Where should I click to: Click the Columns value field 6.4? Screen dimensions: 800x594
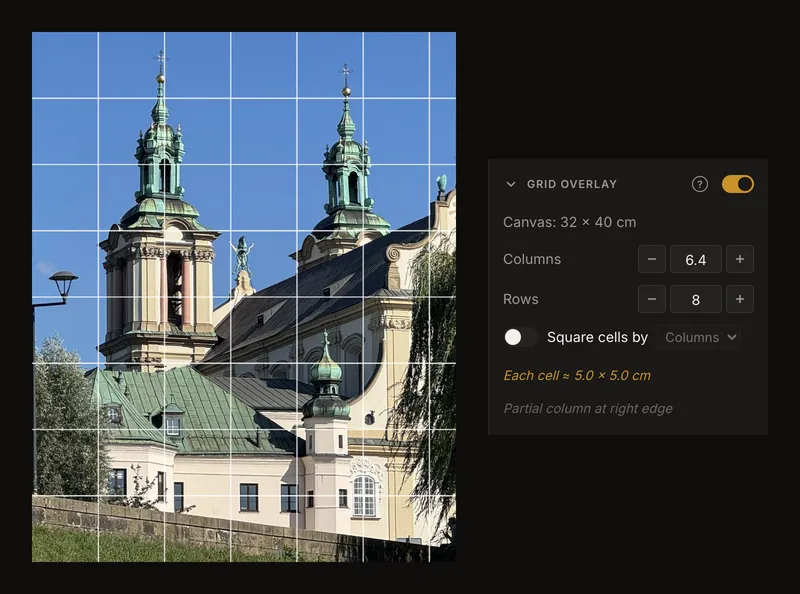(x=696, y=259)
